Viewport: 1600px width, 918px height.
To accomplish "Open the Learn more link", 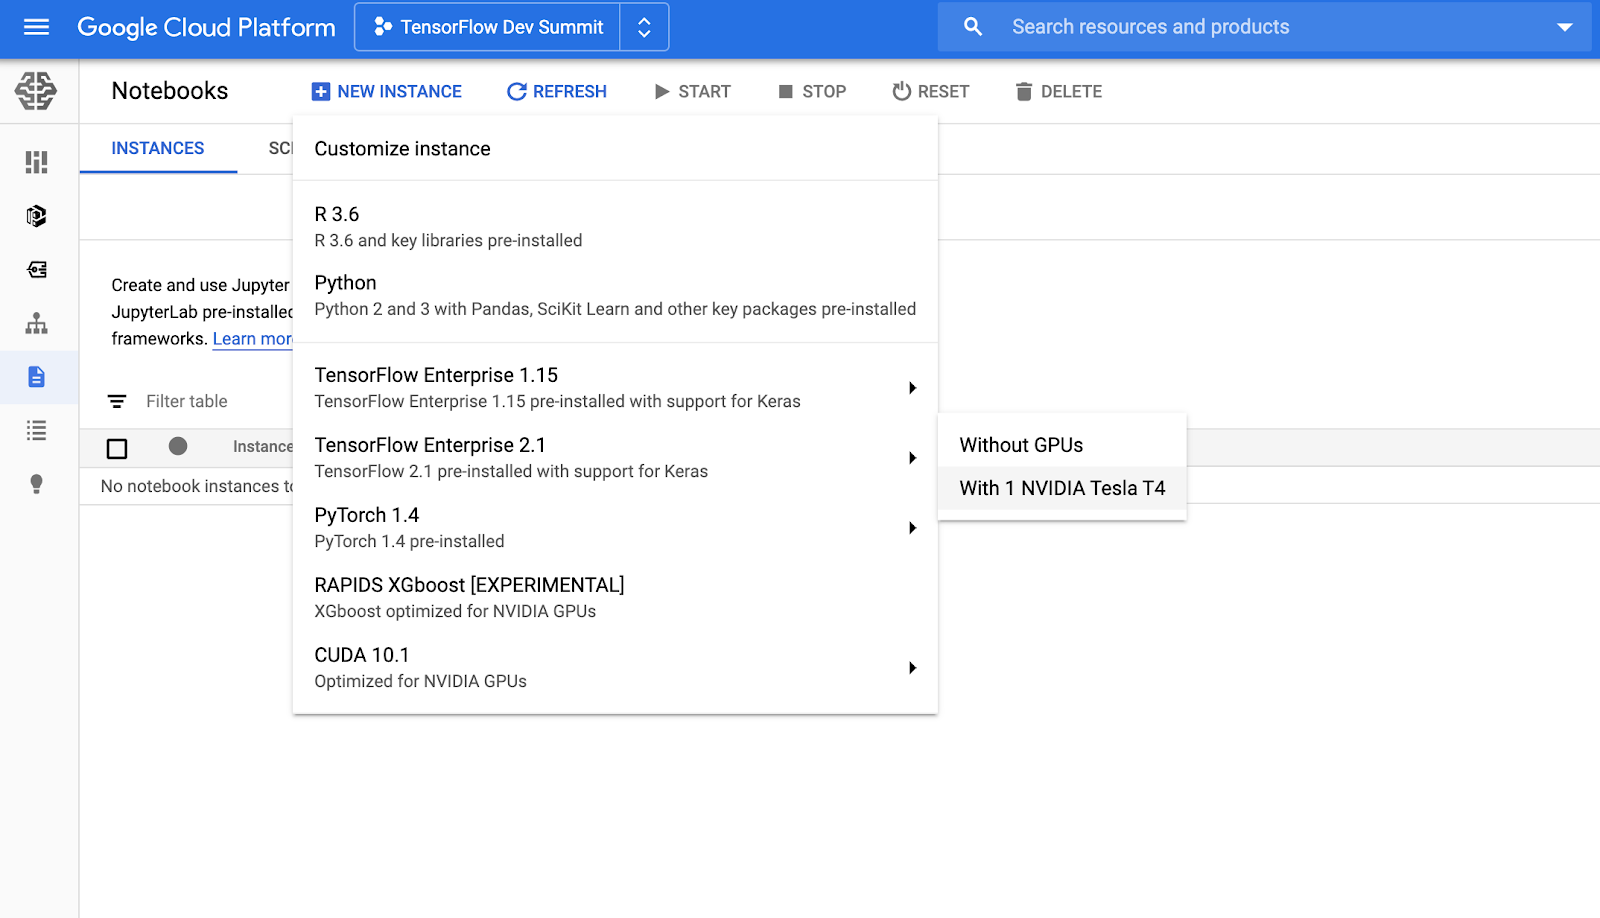I will (x=252, y=339).
